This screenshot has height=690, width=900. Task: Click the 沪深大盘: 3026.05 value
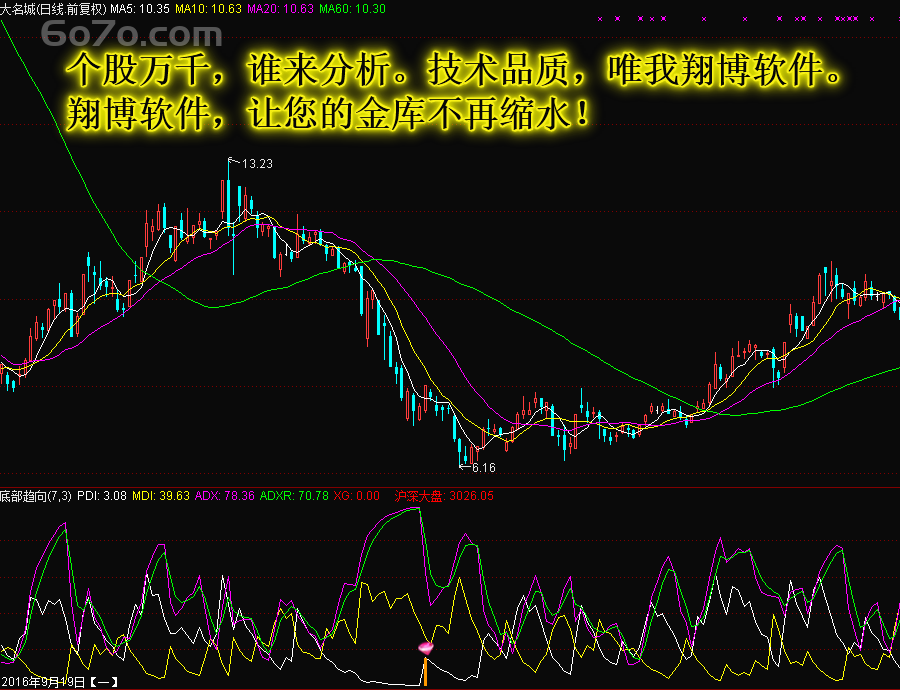click(444, 495)
